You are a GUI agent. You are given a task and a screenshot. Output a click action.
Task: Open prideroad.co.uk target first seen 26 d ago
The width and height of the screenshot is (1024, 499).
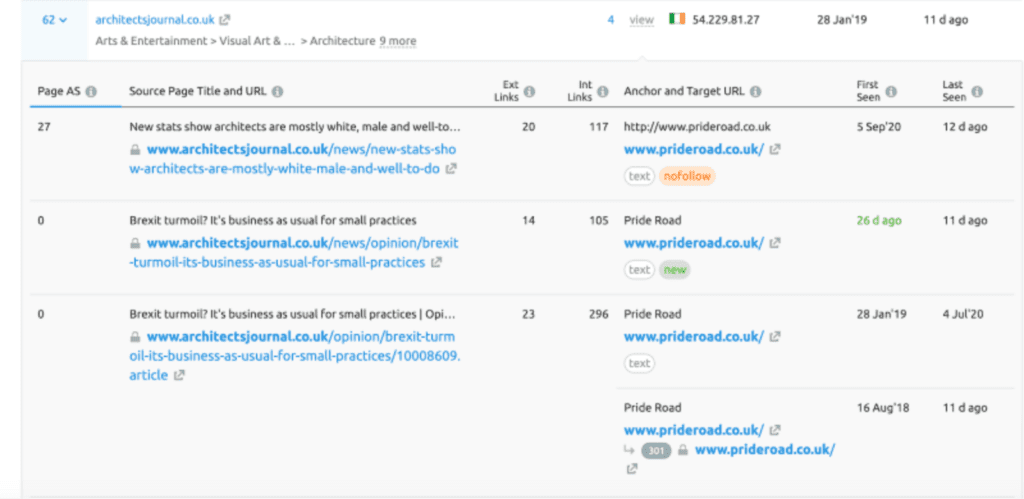coord(694,243)
